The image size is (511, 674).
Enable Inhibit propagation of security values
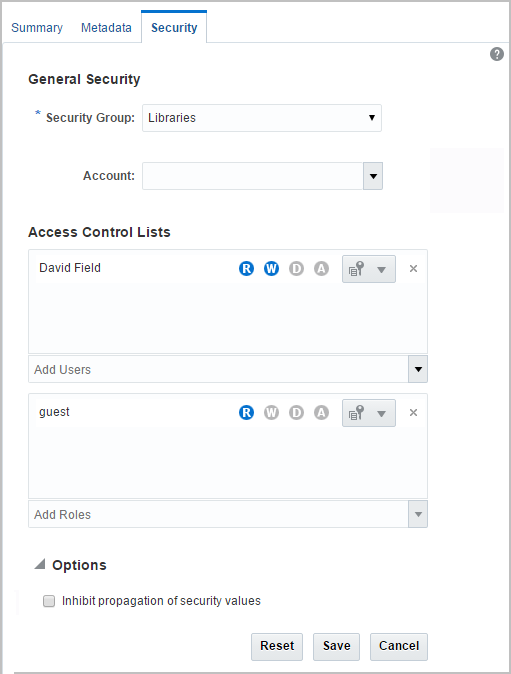click(x=49, y=601)
